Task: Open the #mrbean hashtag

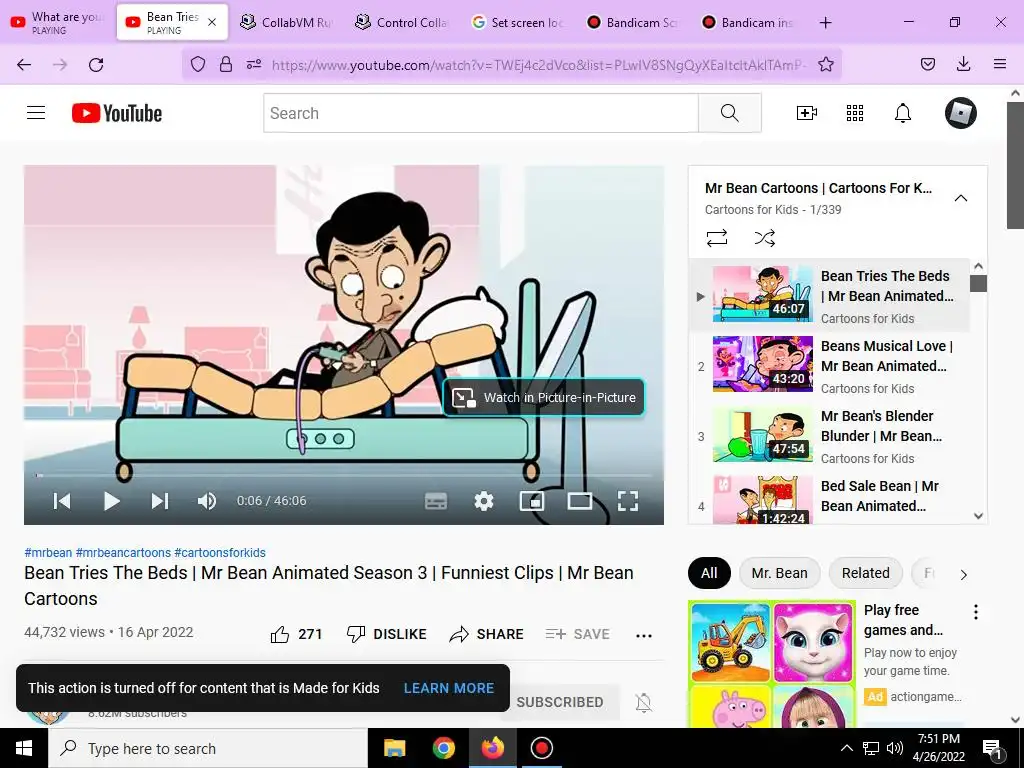Action: [x=48, y=552]
